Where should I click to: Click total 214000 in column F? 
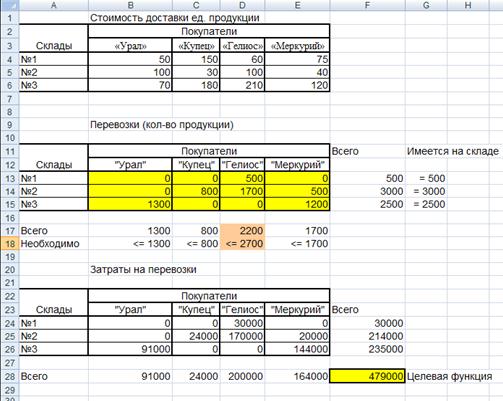click(368, 336)
